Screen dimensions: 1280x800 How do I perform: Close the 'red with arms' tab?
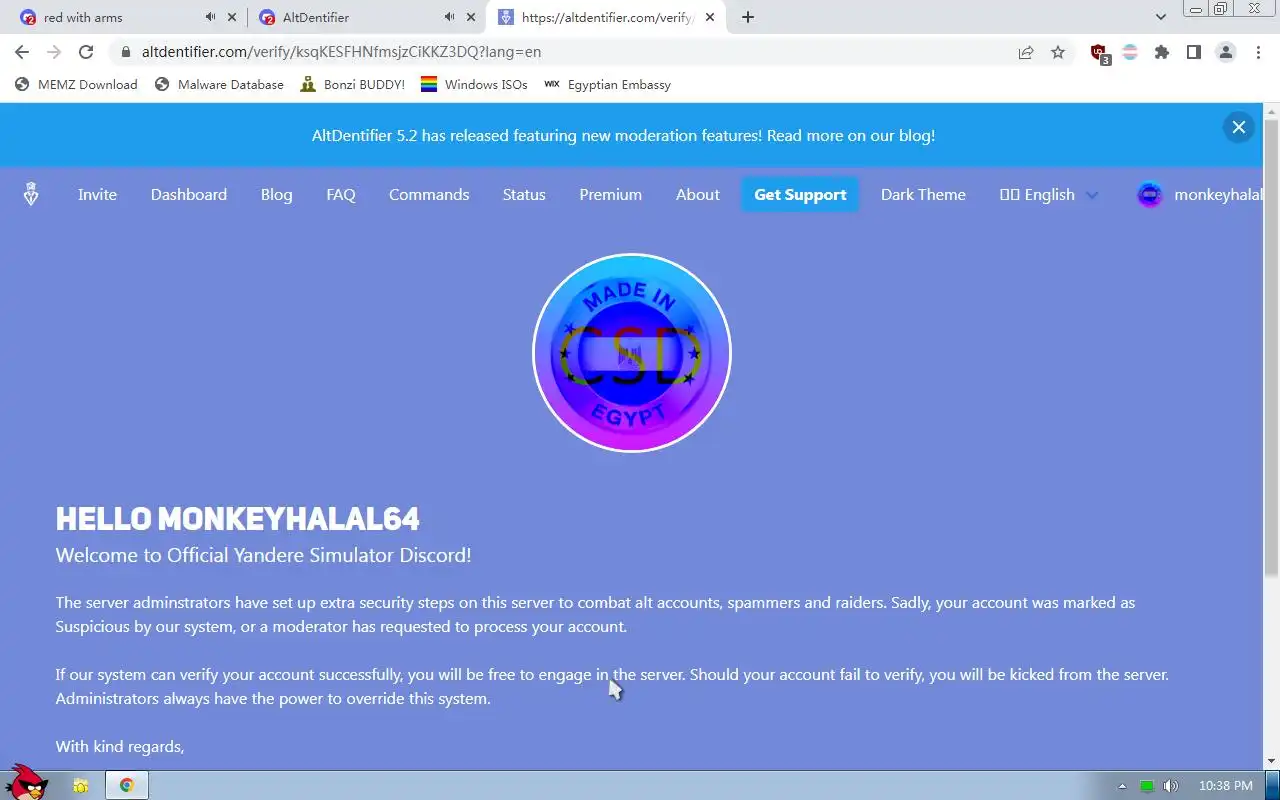coord(232,17)
